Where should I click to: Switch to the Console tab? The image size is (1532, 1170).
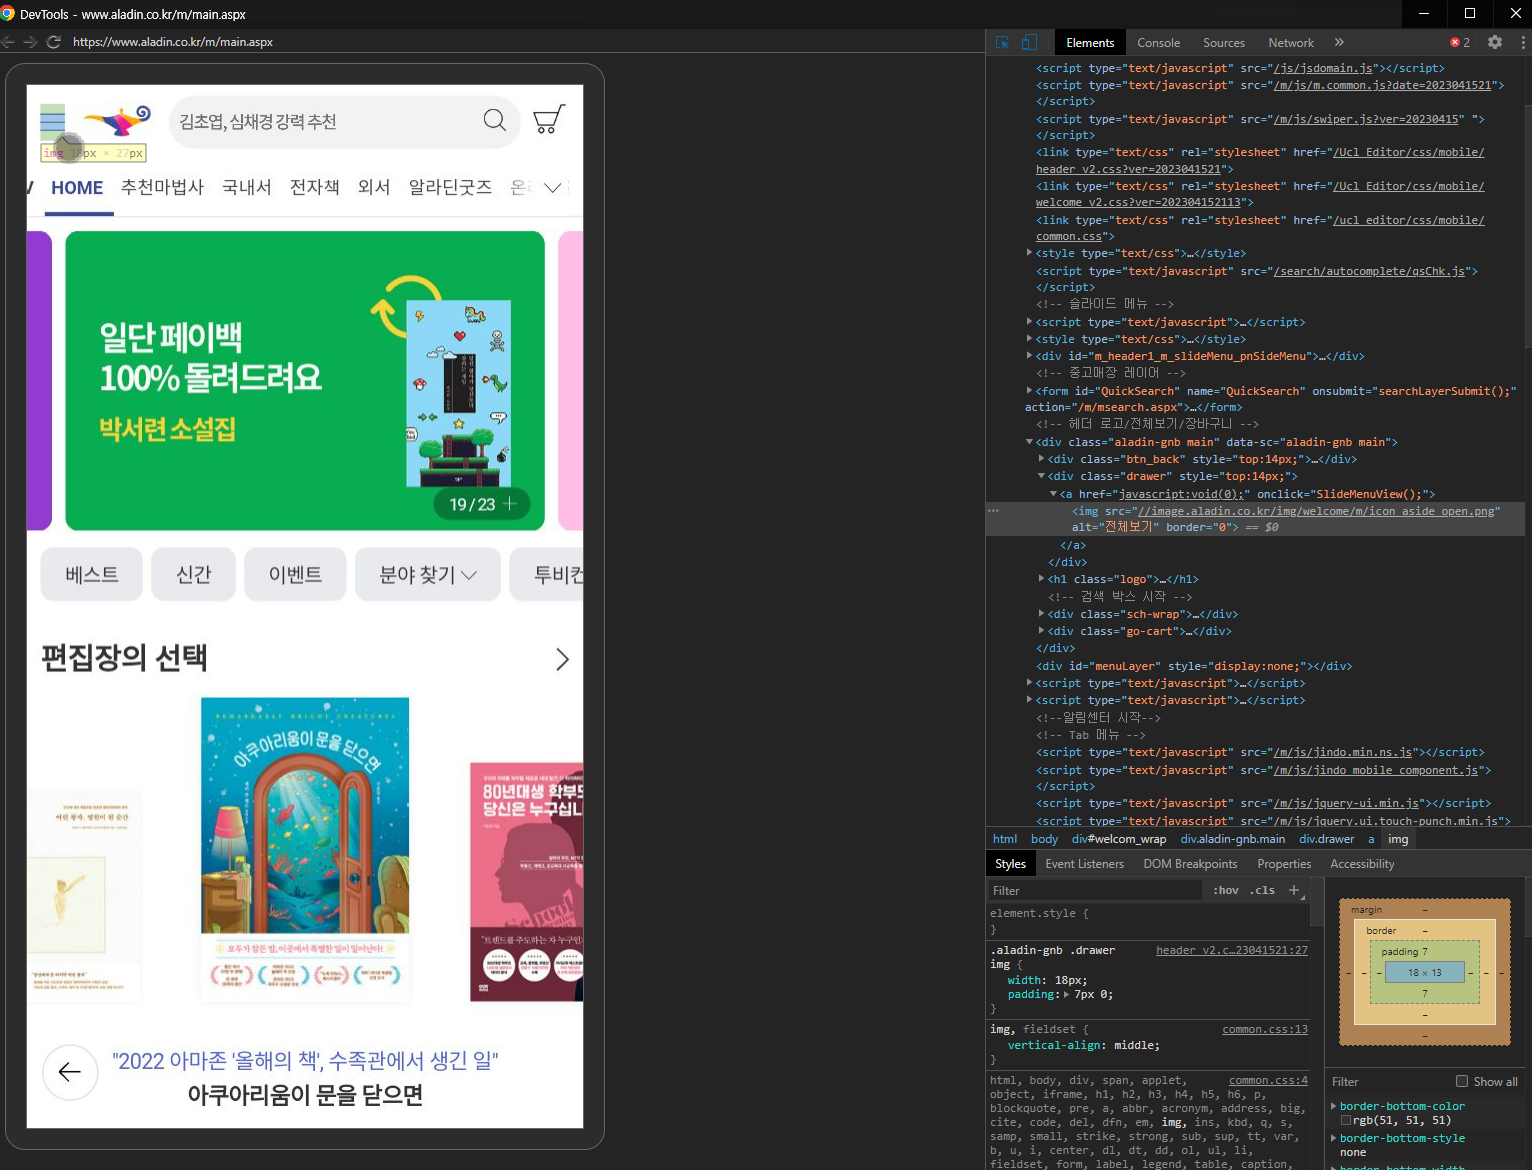1158,42
